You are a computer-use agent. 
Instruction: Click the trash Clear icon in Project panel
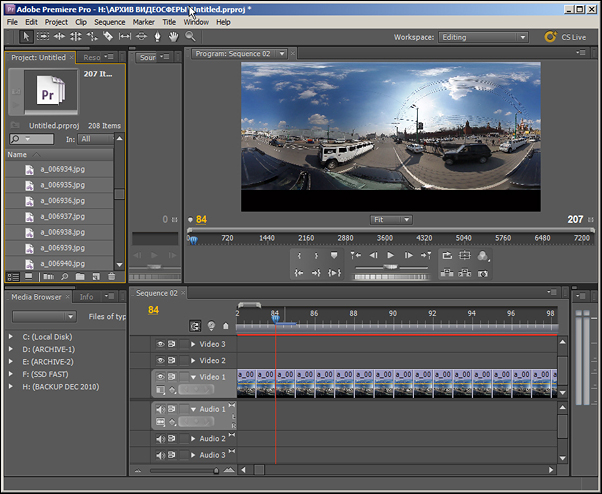110,276
